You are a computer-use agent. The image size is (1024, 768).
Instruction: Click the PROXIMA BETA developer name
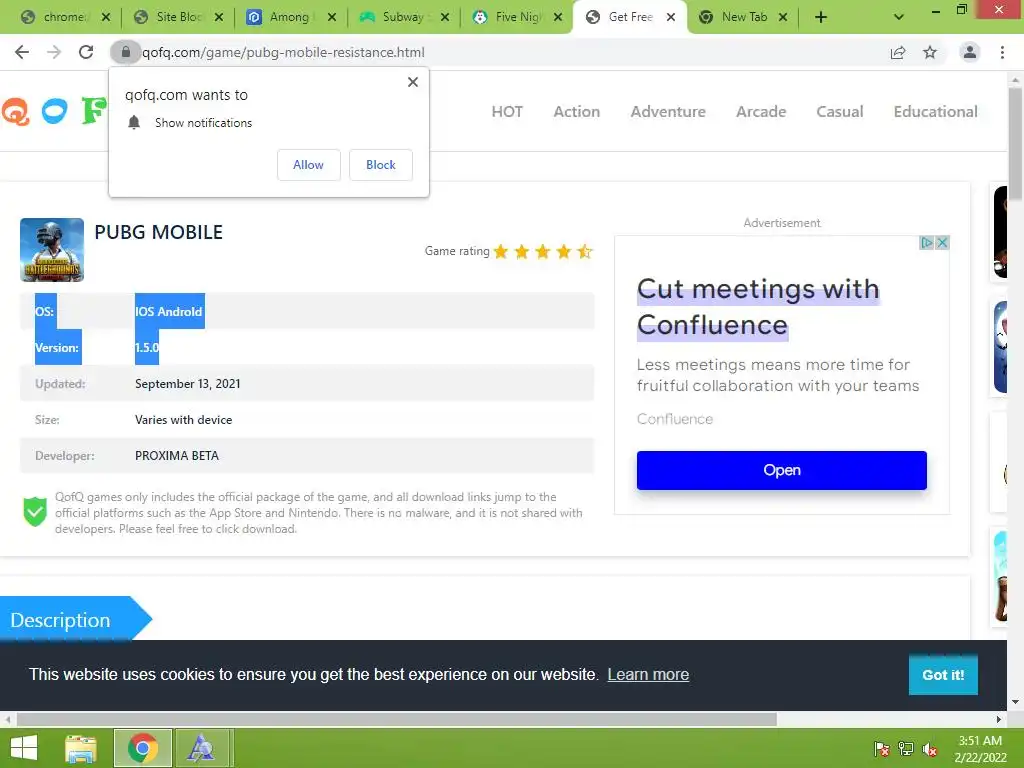pos(177,456)
